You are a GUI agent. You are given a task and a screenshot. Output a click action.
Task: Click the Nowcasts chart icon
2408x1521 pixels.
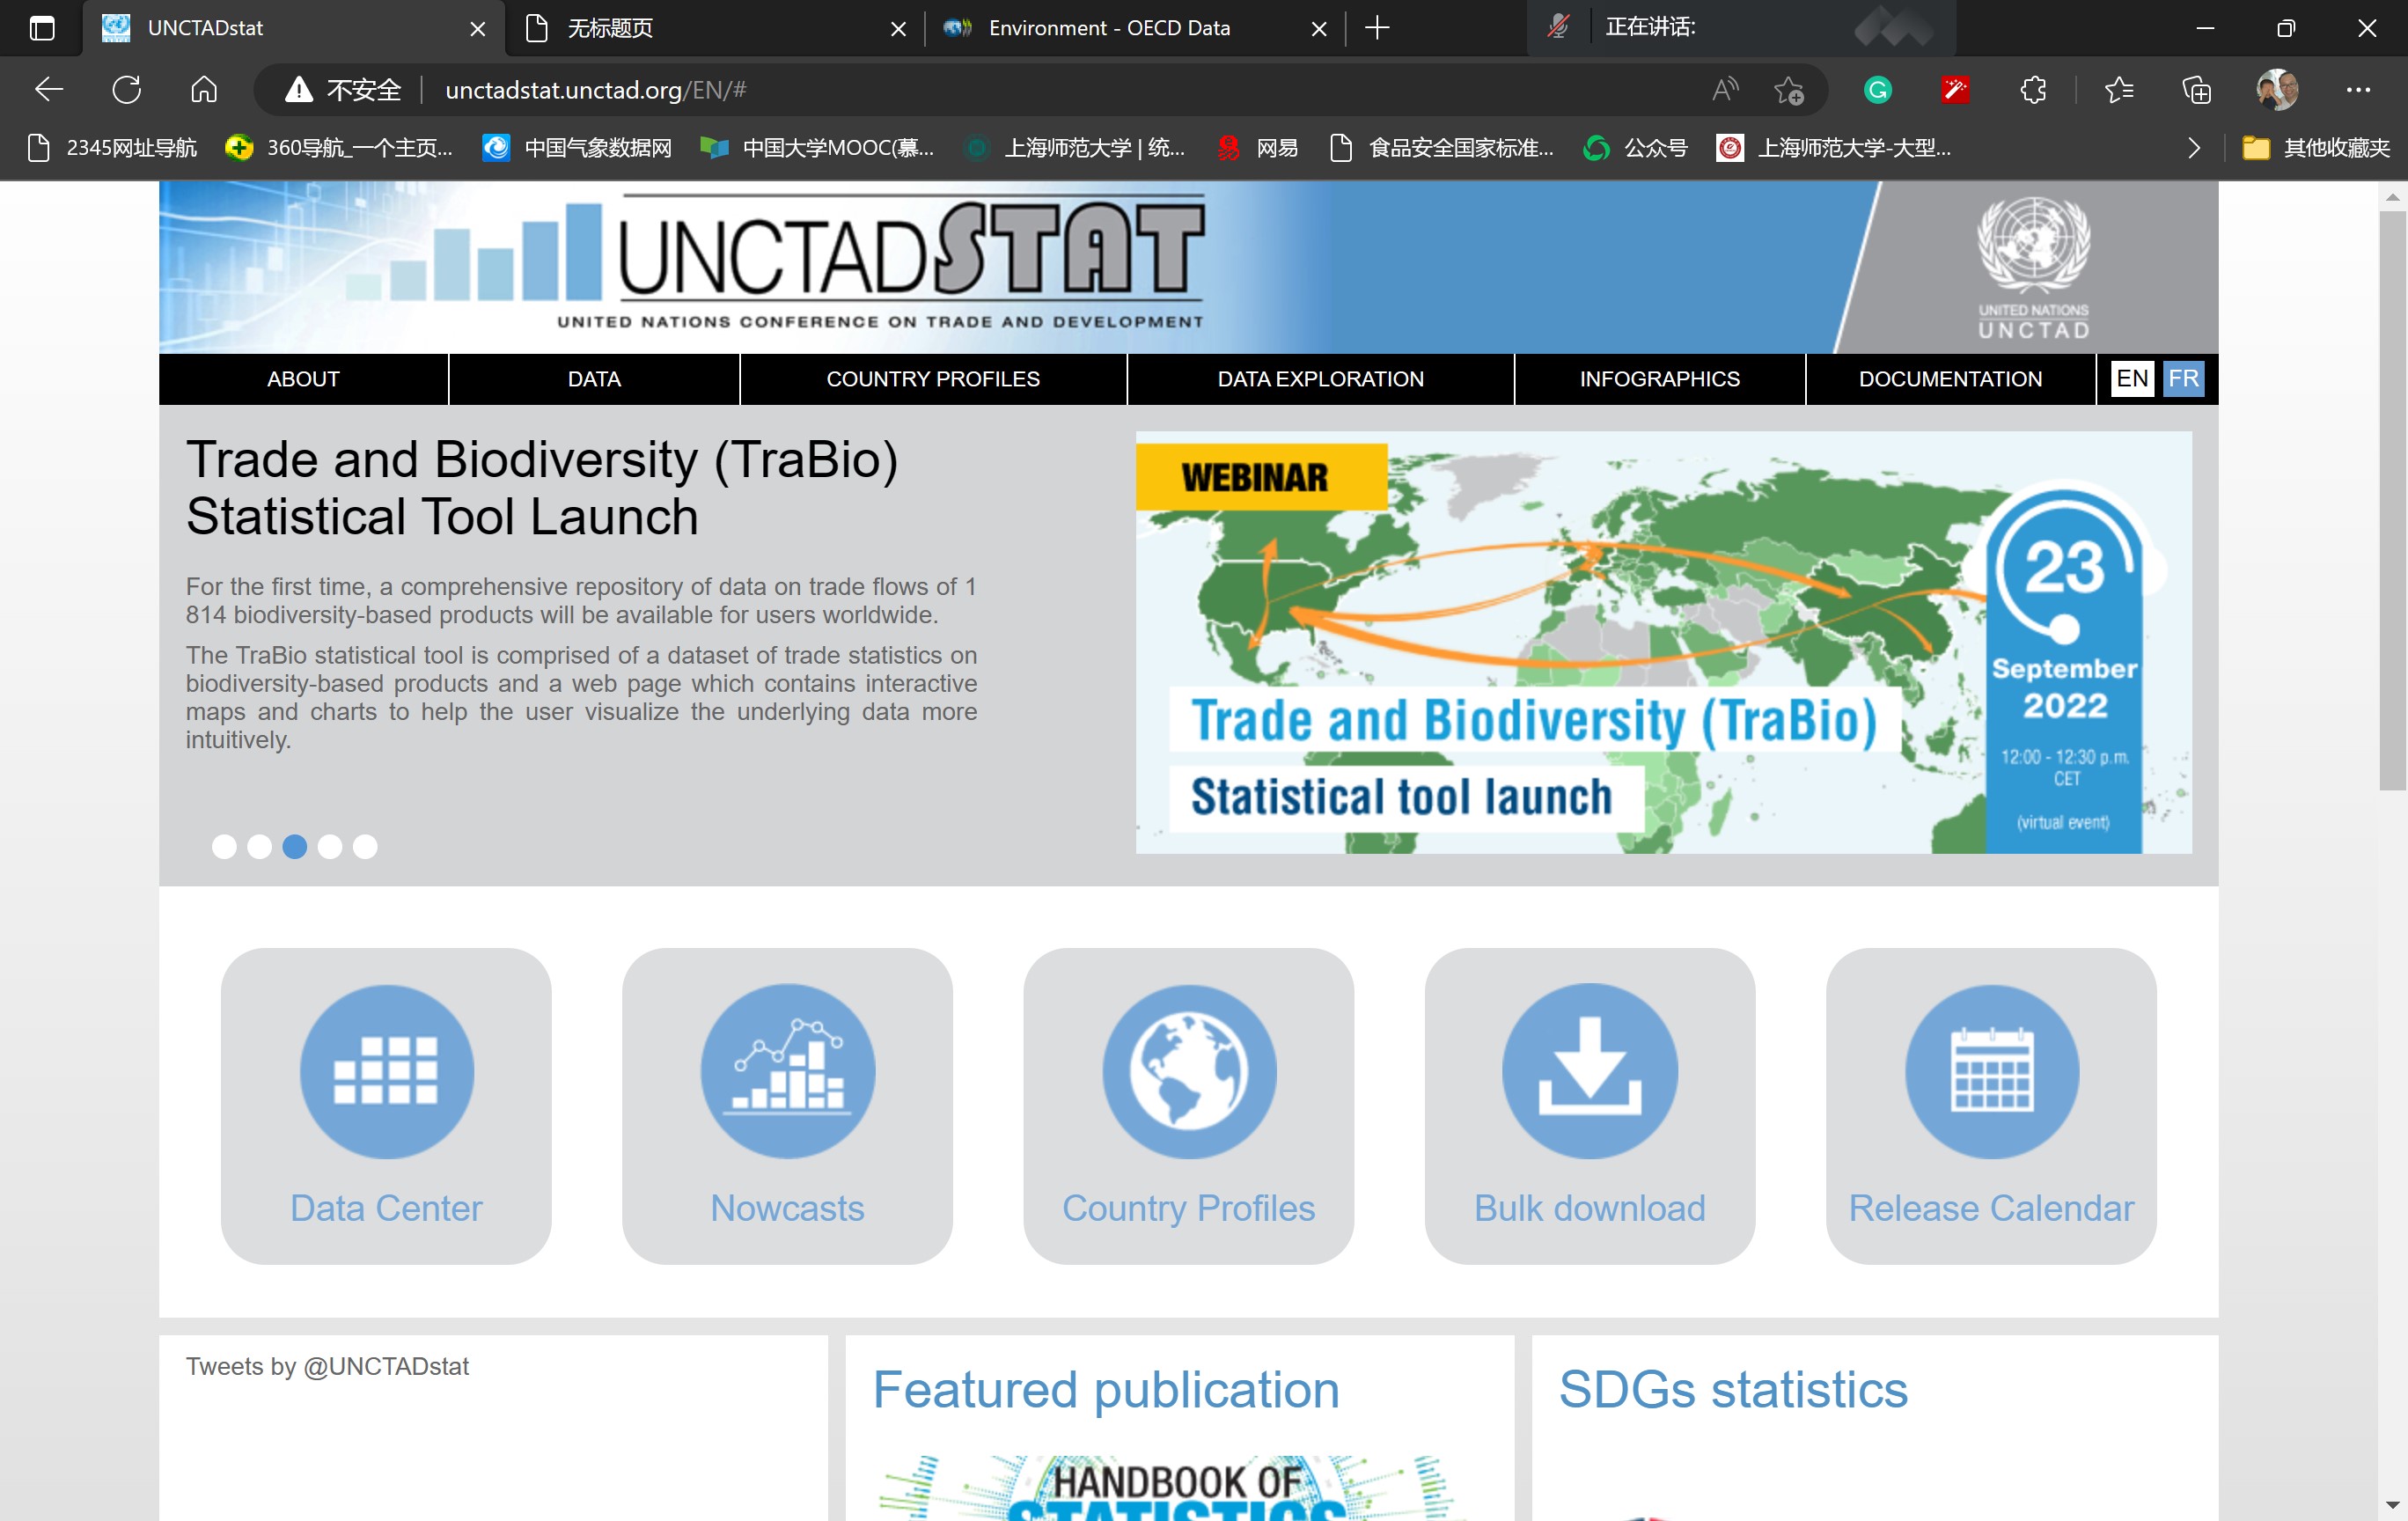pyautogui.click(x=787, y=1071)
